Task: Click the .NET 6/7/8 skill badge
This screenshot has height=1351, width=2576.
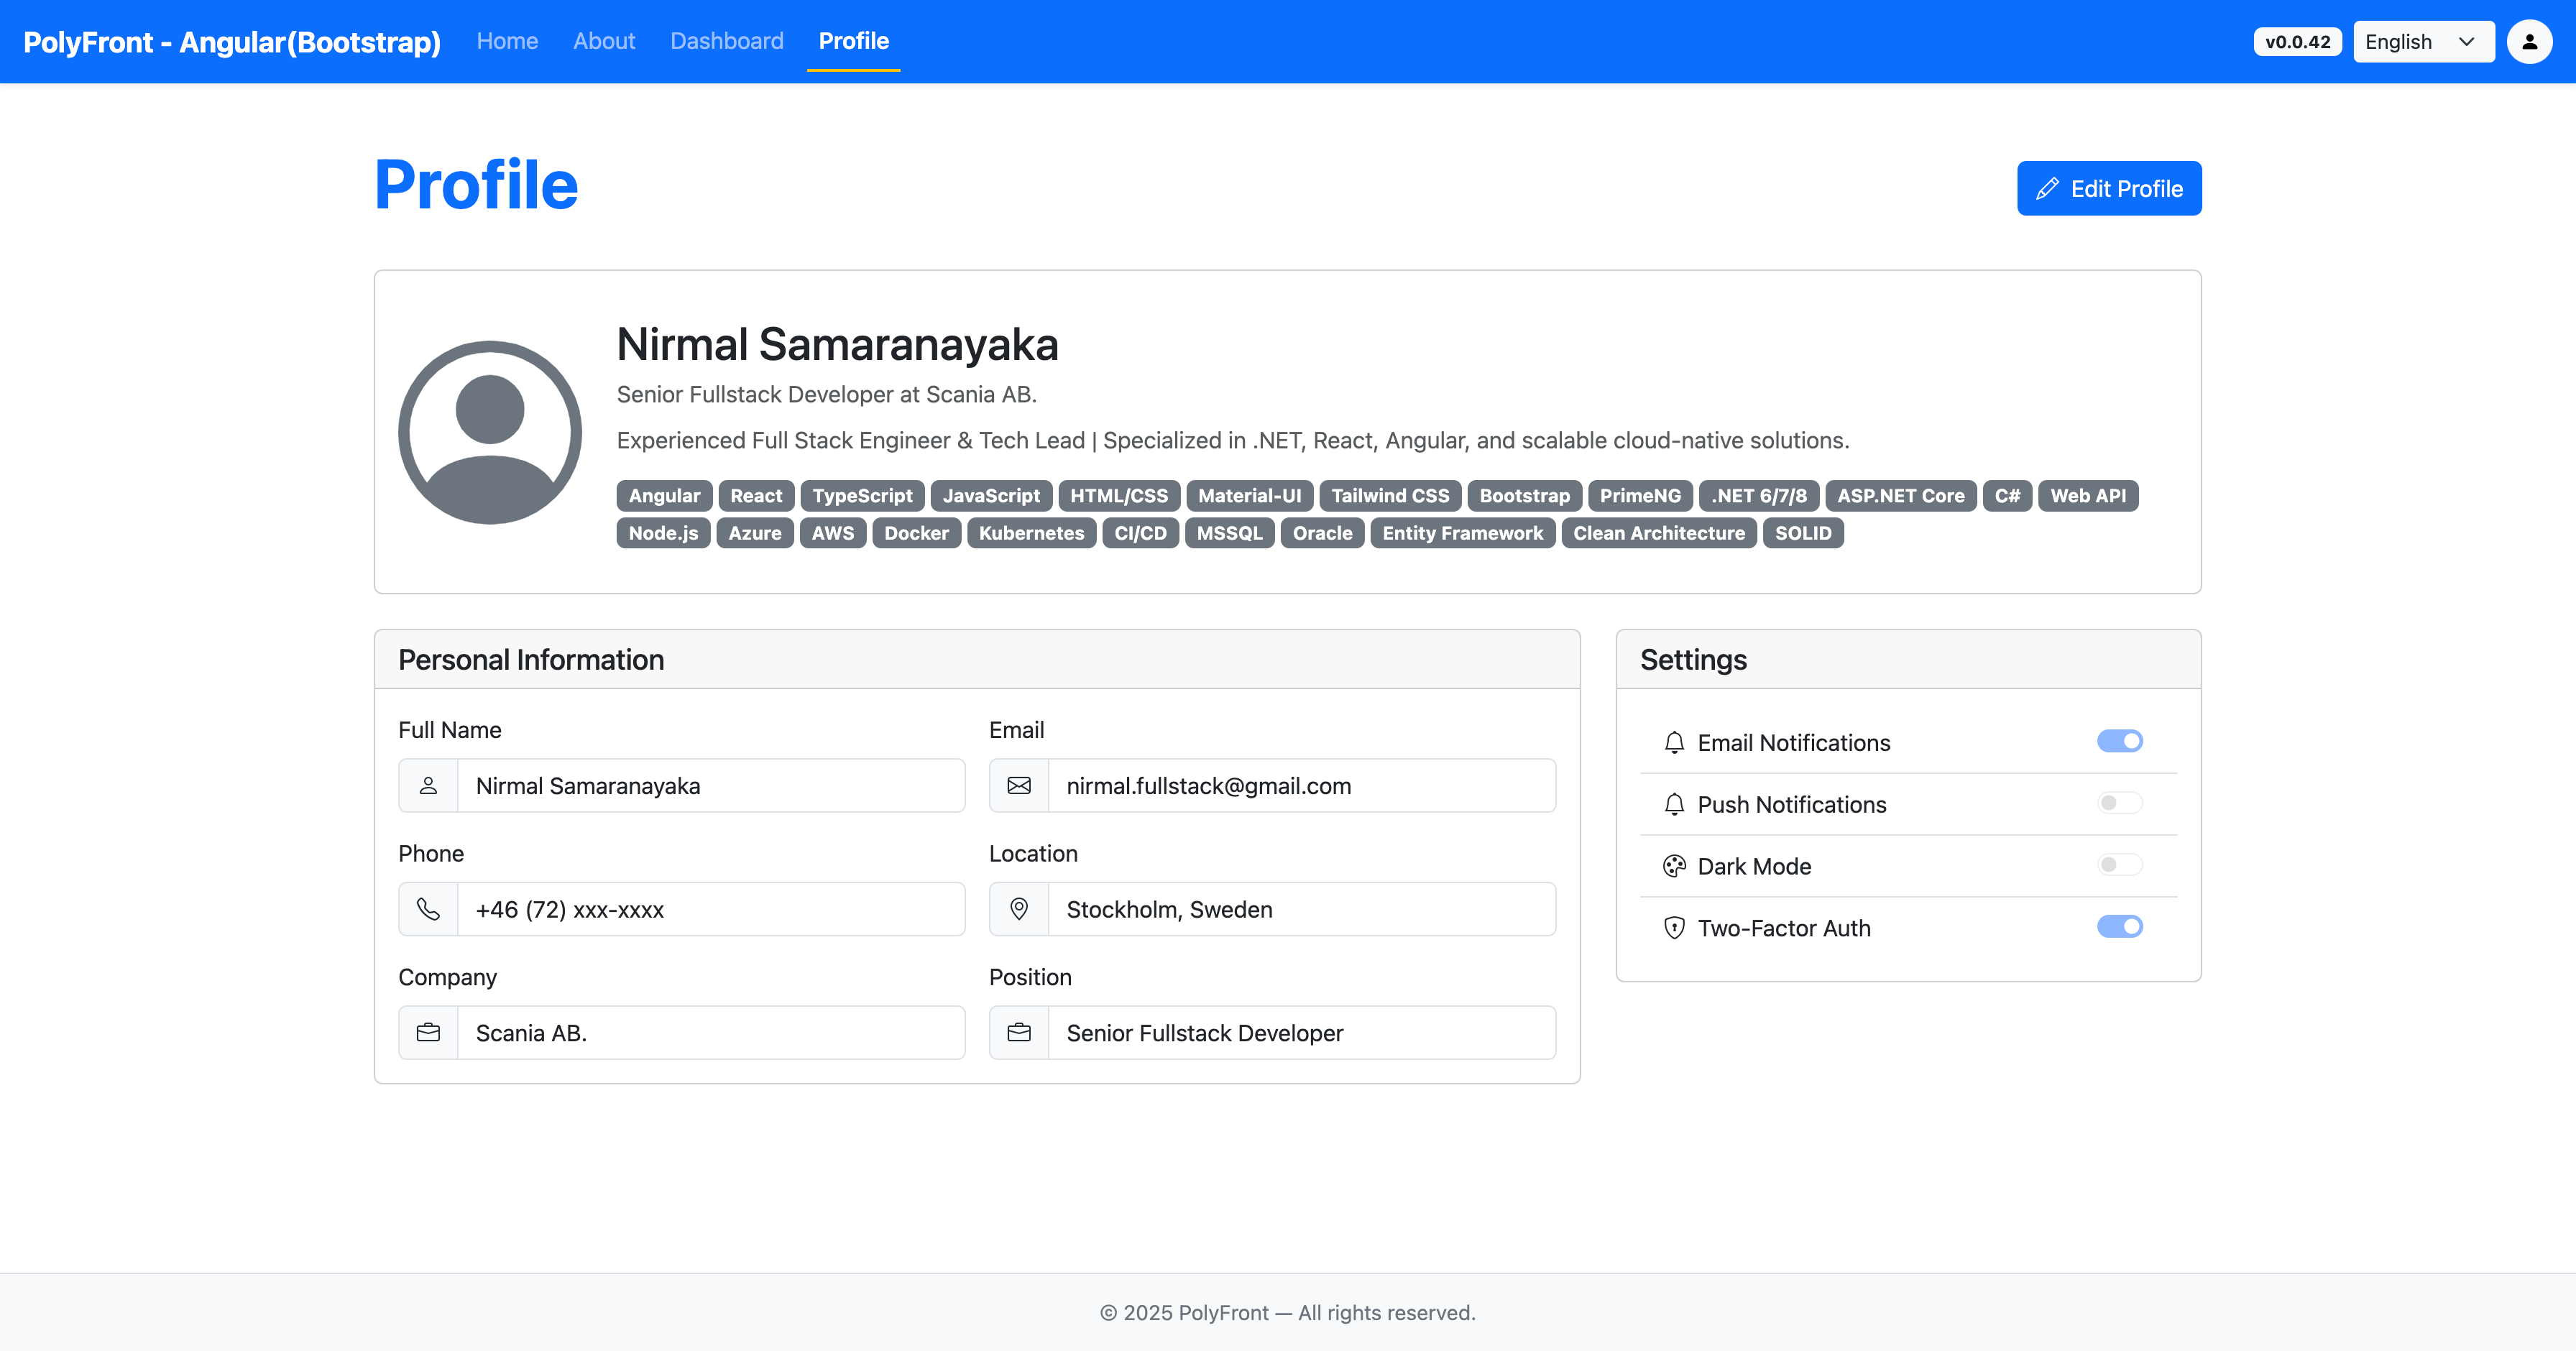Action: tap(1759, 495)
